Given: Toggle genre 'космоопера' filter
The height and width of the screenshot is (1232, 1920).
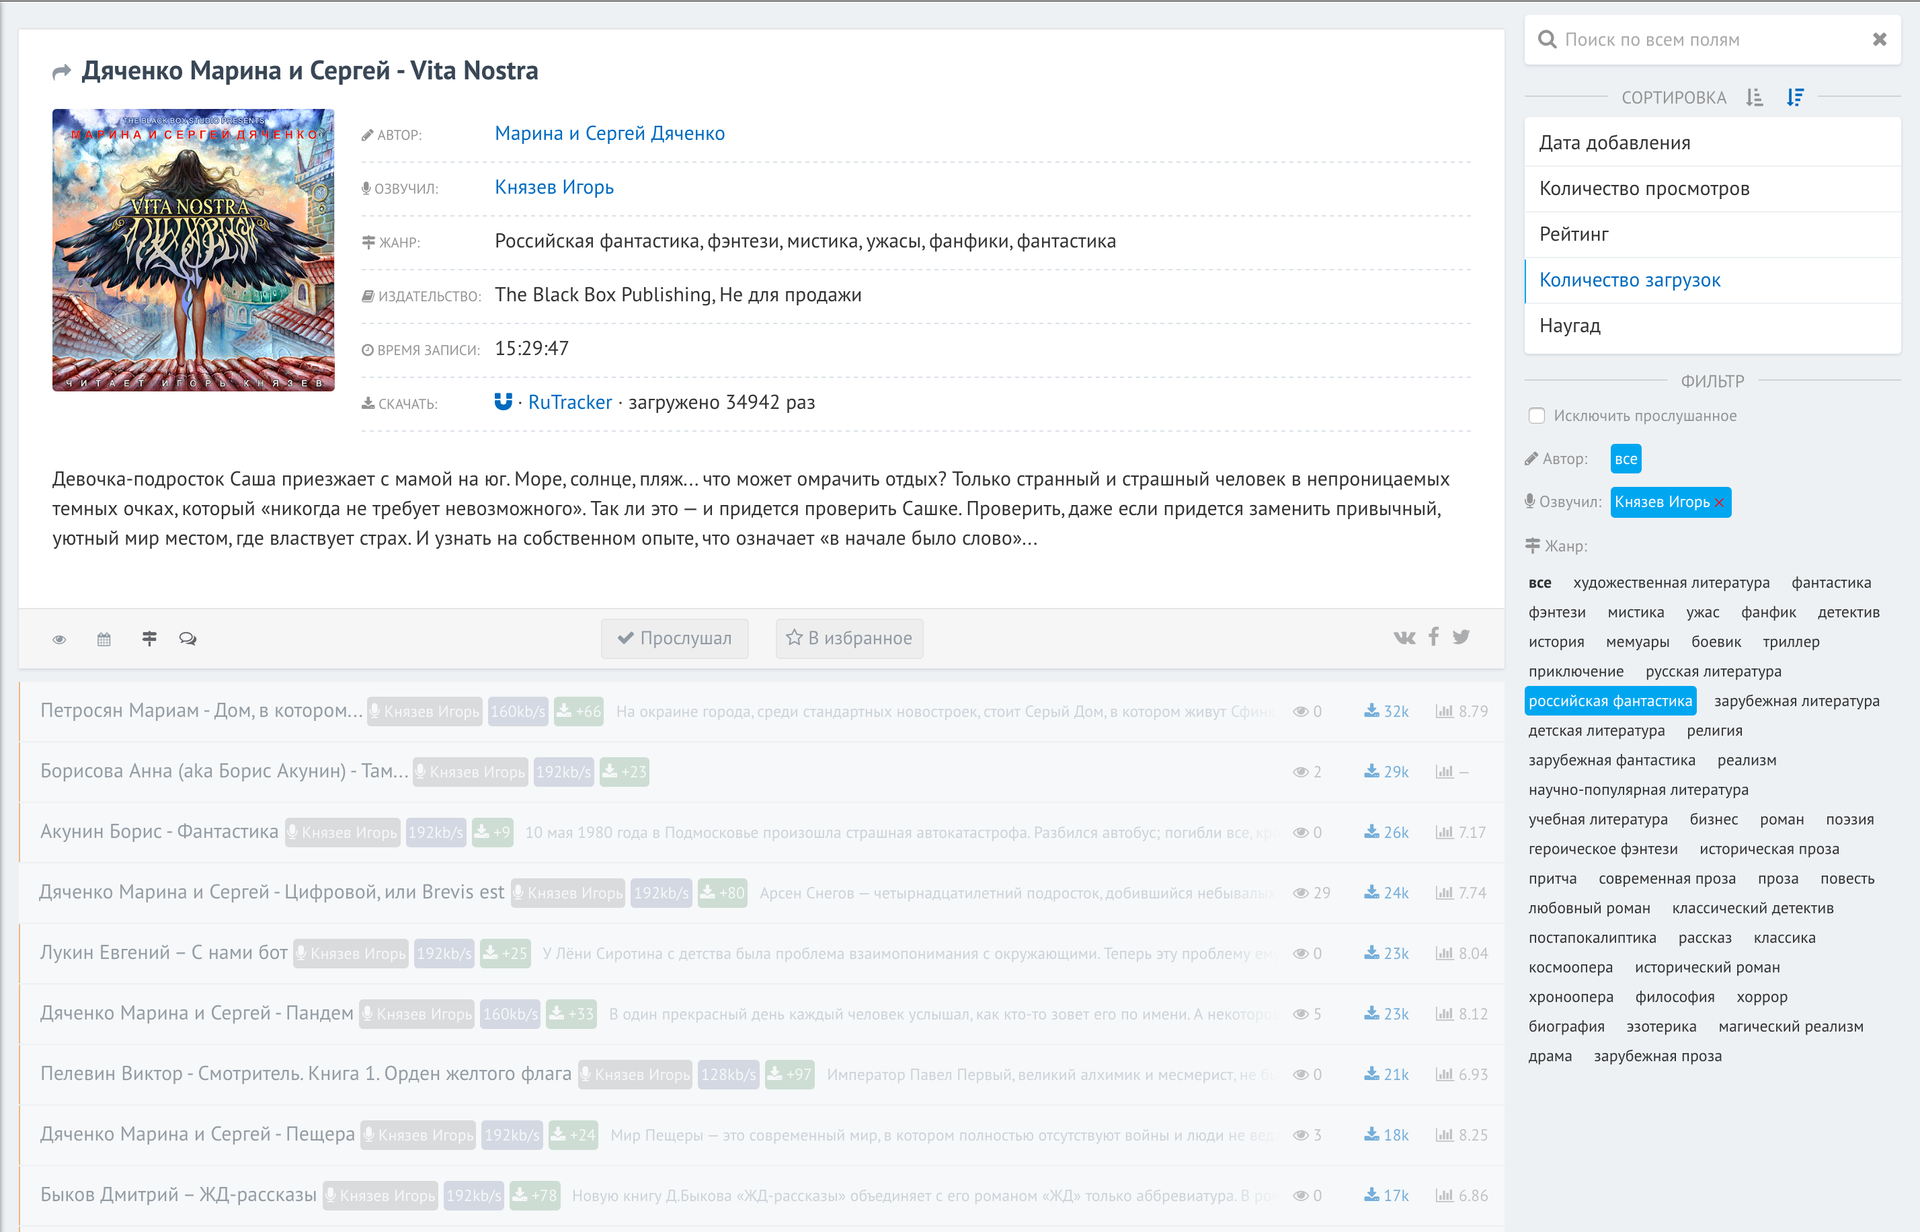Looking at the screenshot, I should coord(1571,967).
